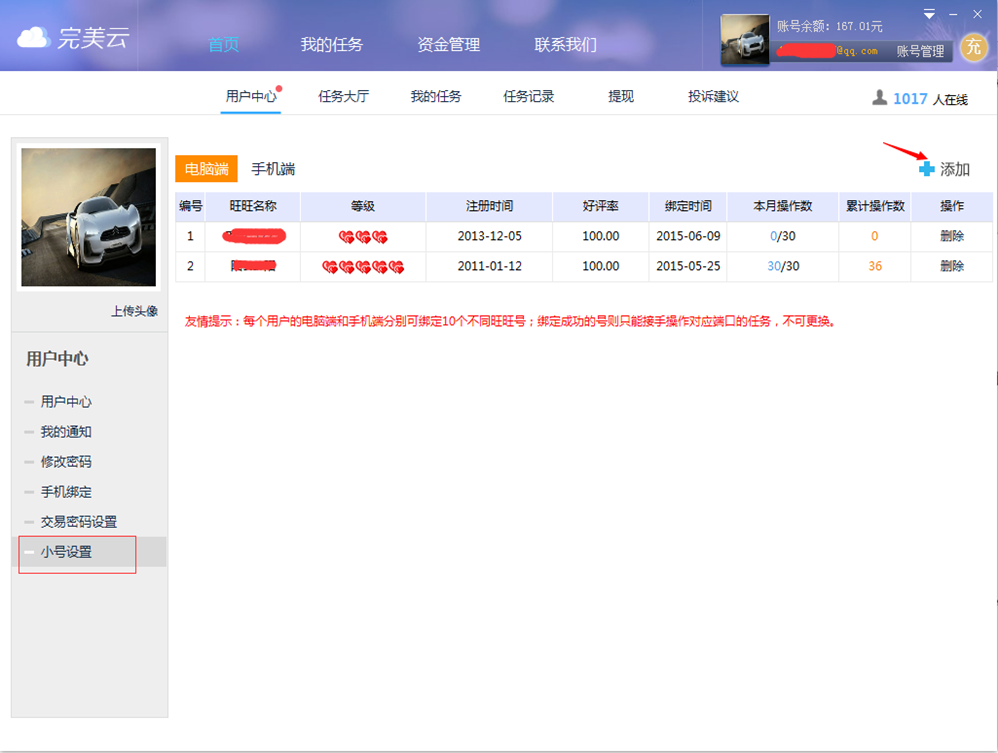Screen dimensions: 998x753
Task: Open the title bar dropdown triangle menu
Action: tap(929, 14)
